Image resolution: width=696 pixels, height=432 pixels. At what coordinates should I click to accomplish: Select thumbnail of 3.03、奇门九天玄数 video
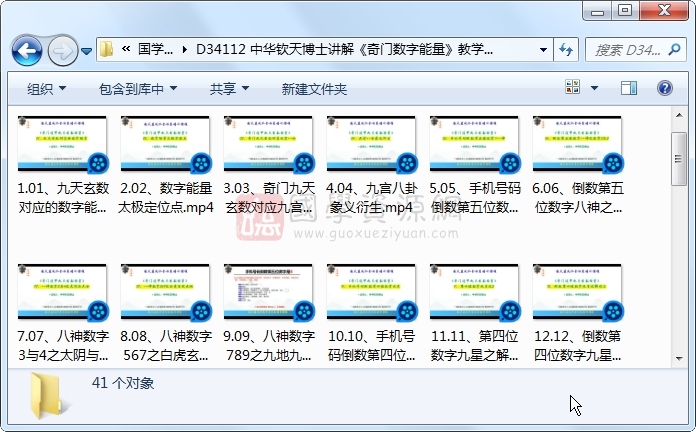[x=269, y=144]
